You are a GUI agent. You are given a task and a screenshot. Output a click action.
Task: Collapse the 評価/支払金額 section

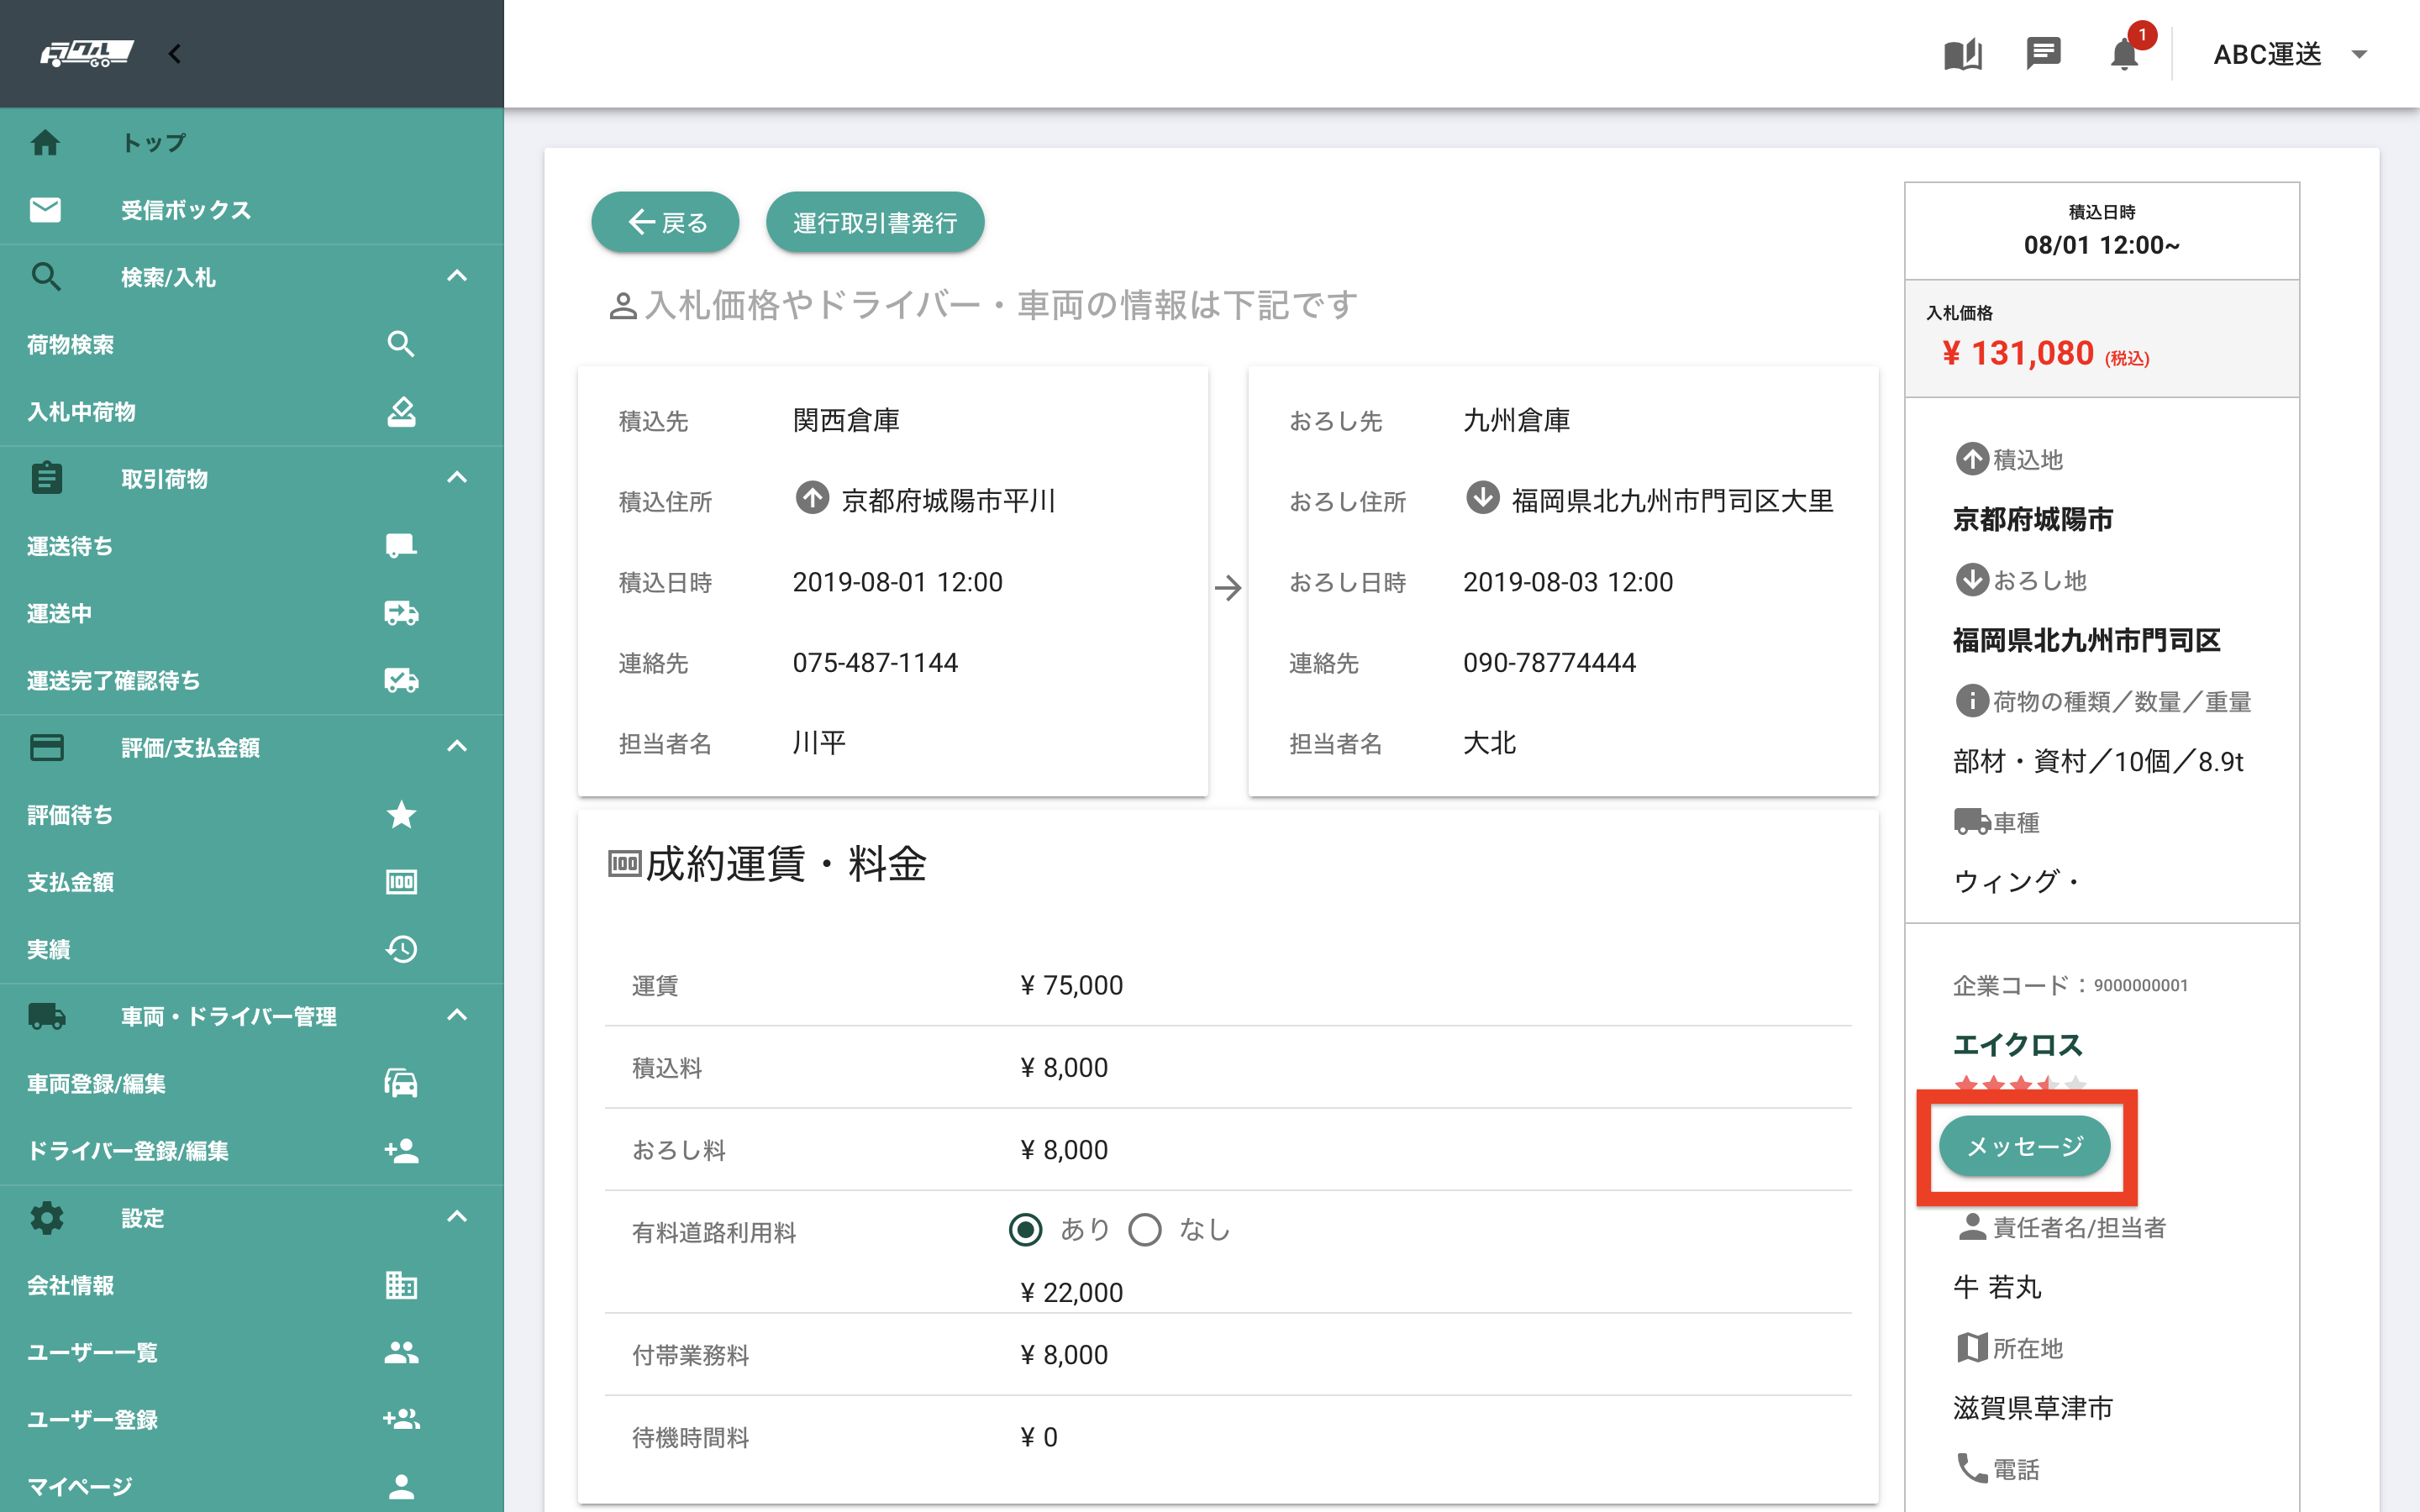click(457, 746)
